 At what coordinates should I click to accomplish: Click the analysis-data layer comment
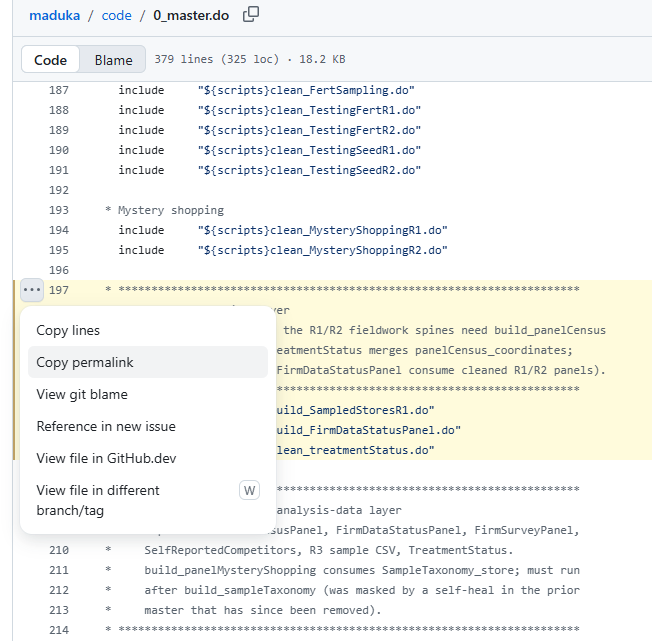pos(339,510)
